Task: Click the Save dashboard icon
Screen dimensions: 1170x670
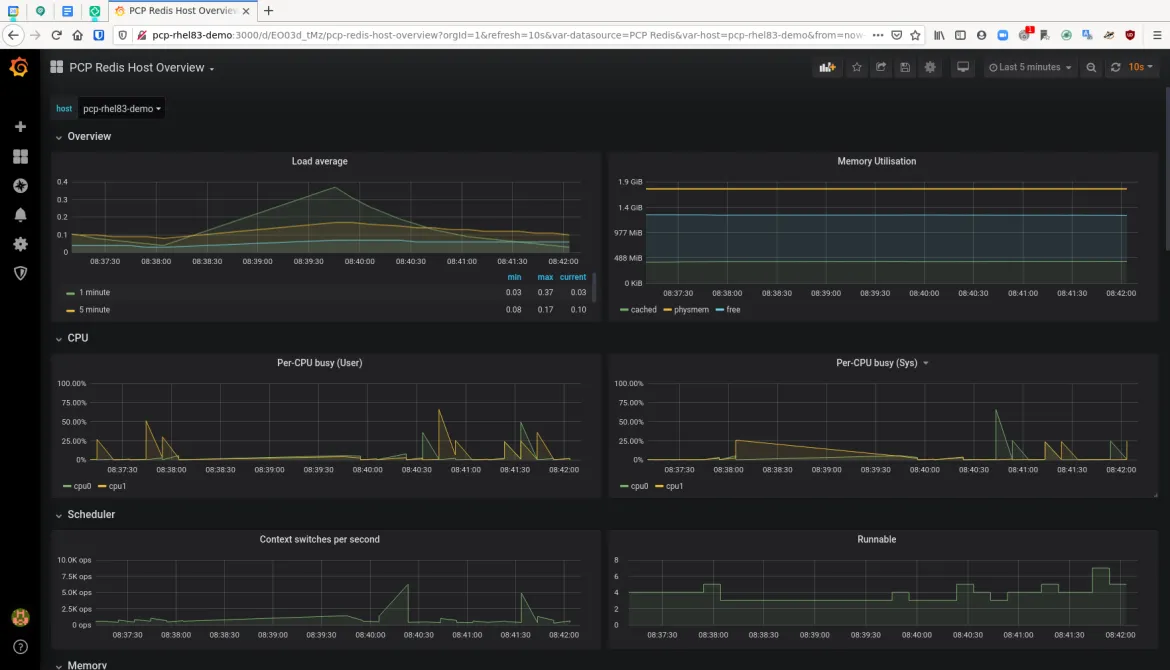Action: (904, 67)
